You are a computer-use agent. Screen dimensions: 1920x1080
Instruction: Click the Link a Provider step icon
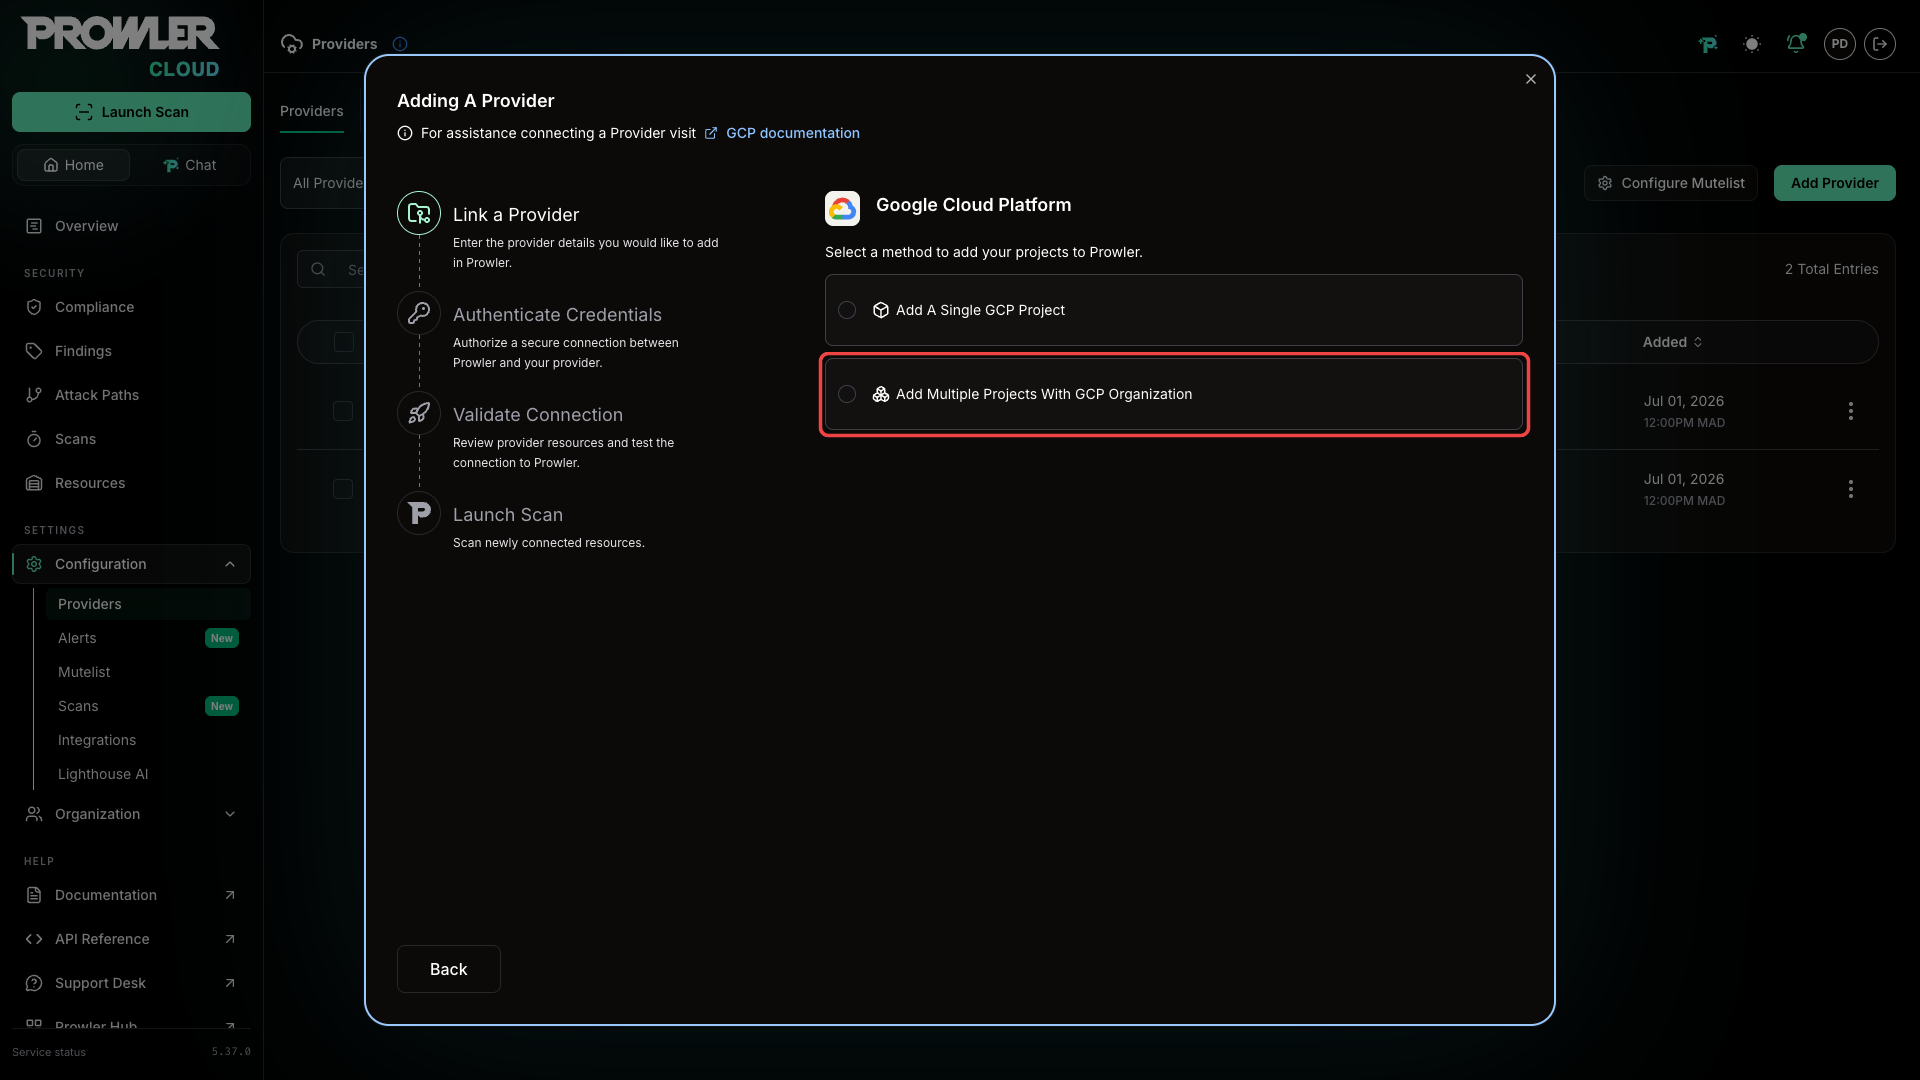click(x=419, y=213)
